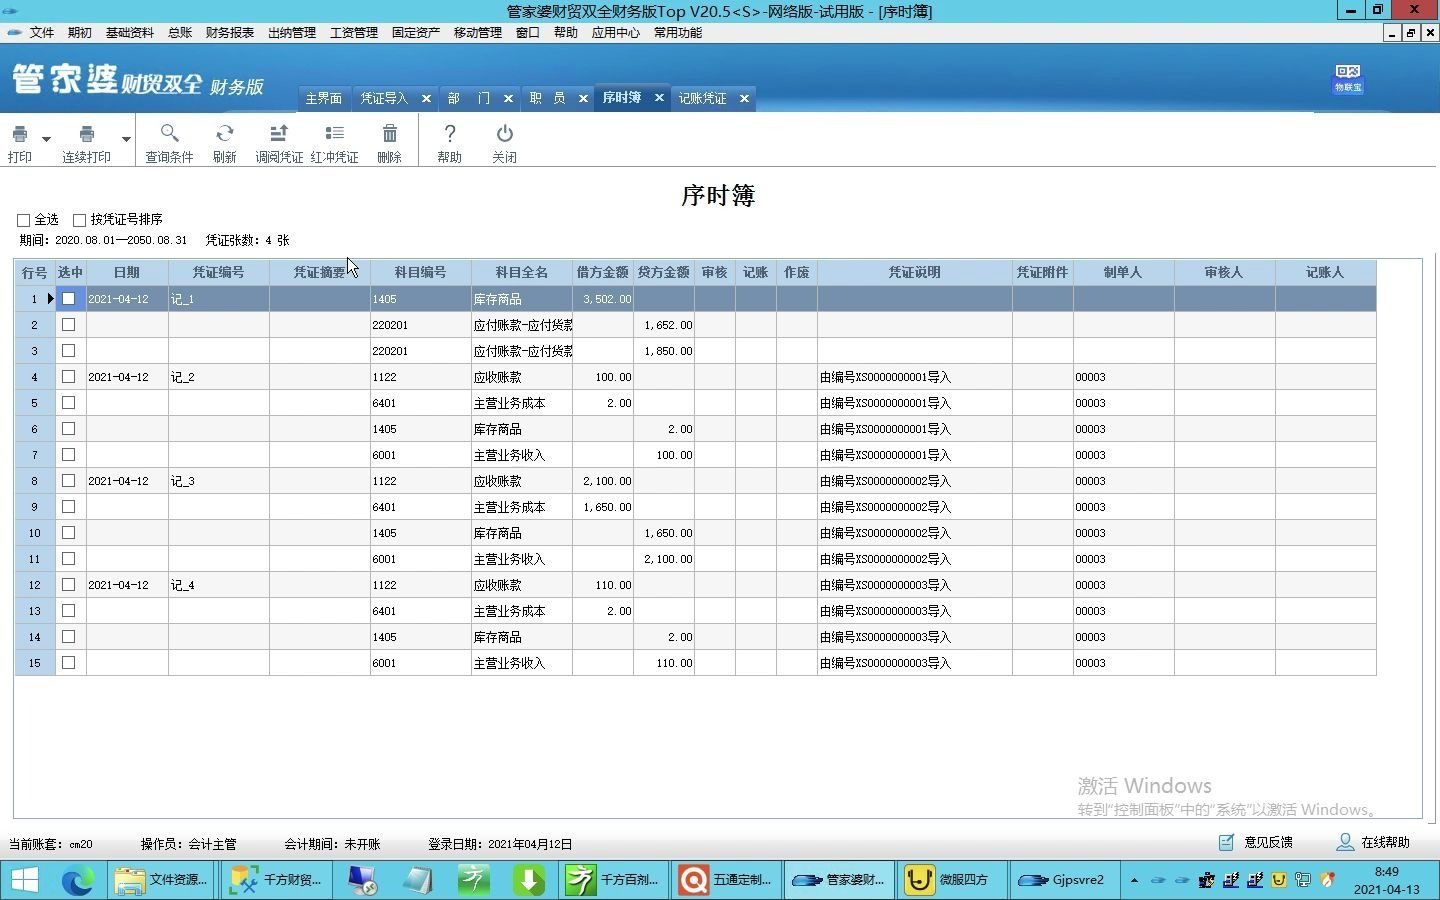The height and width of the screenshot is (900, 1440).
Task: Switch to the 记账凭证 tab
Action: tap(703, 98)
